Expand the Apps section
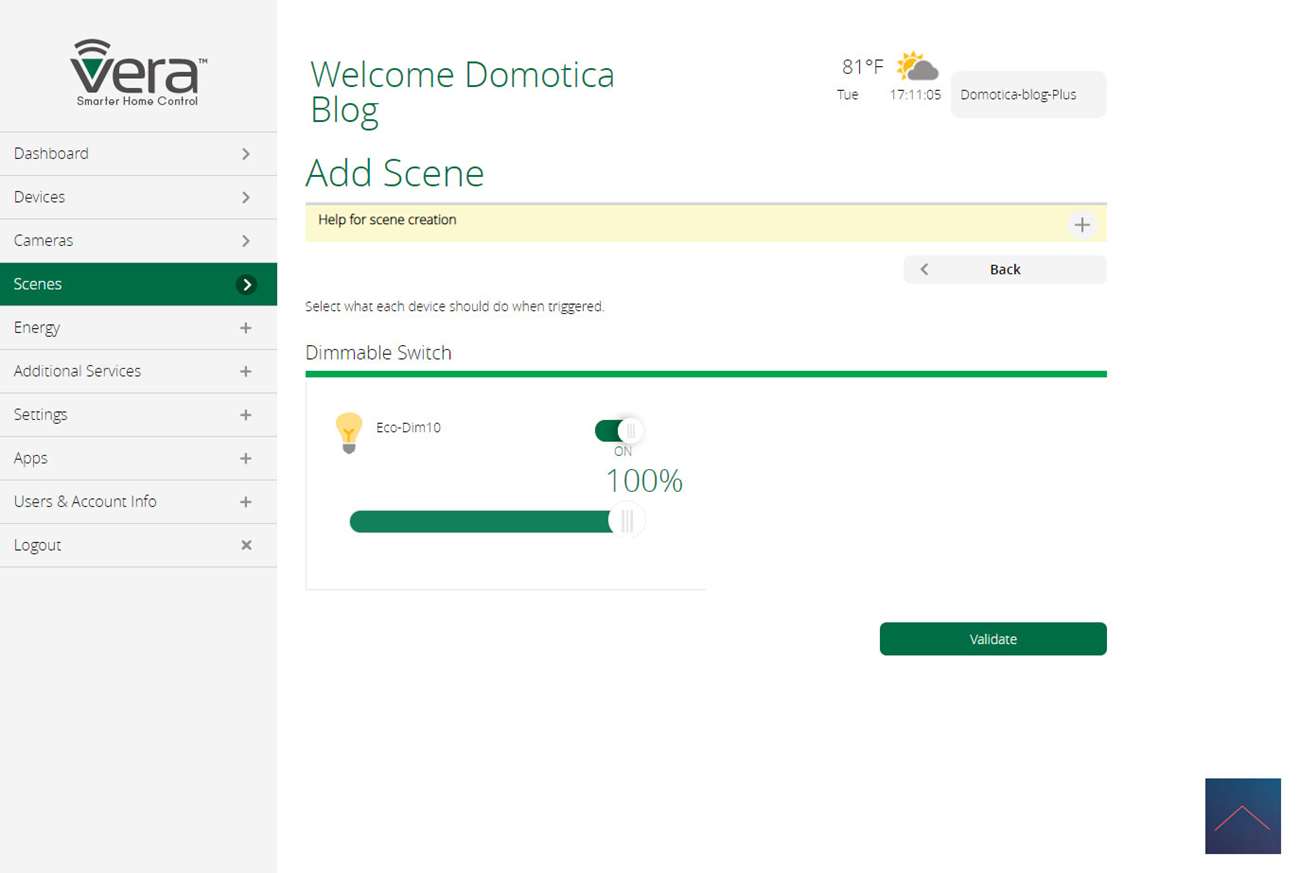This screenshot has width=1300, height=873. pyautogui.click(x=246, y=458)
